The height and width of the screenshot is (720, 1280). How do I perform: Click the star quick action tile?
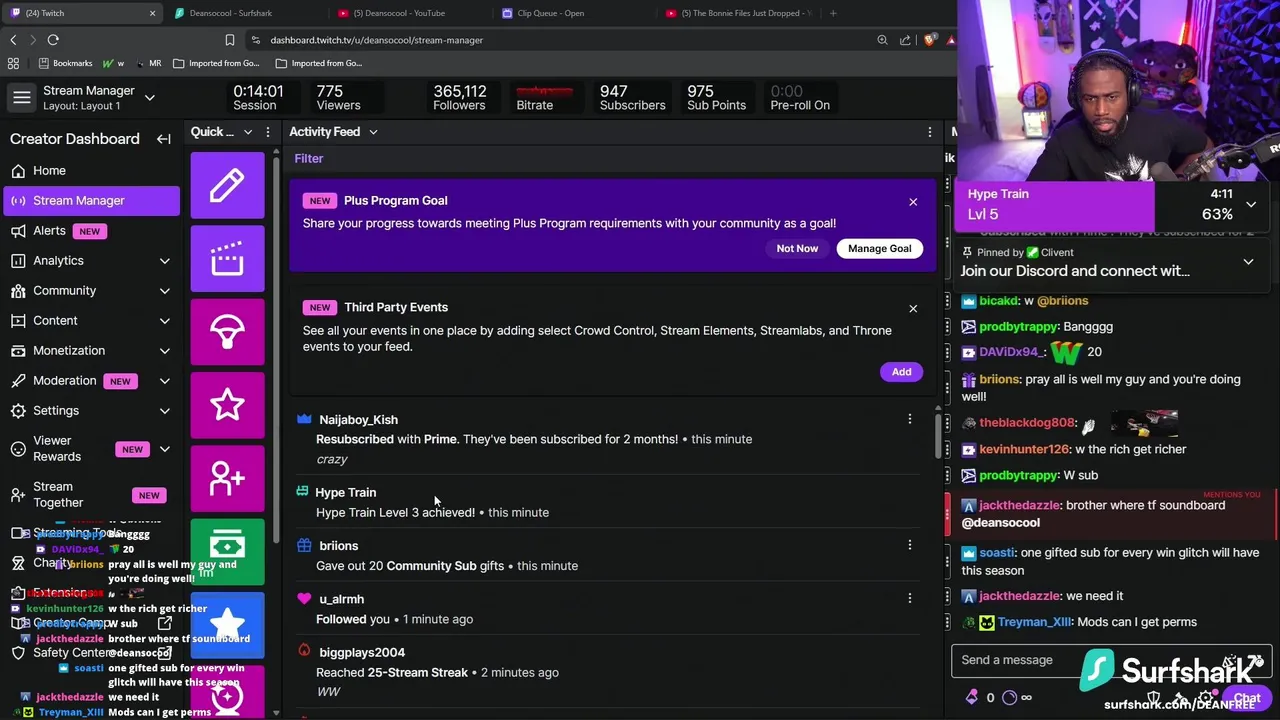tap(227, 405)
